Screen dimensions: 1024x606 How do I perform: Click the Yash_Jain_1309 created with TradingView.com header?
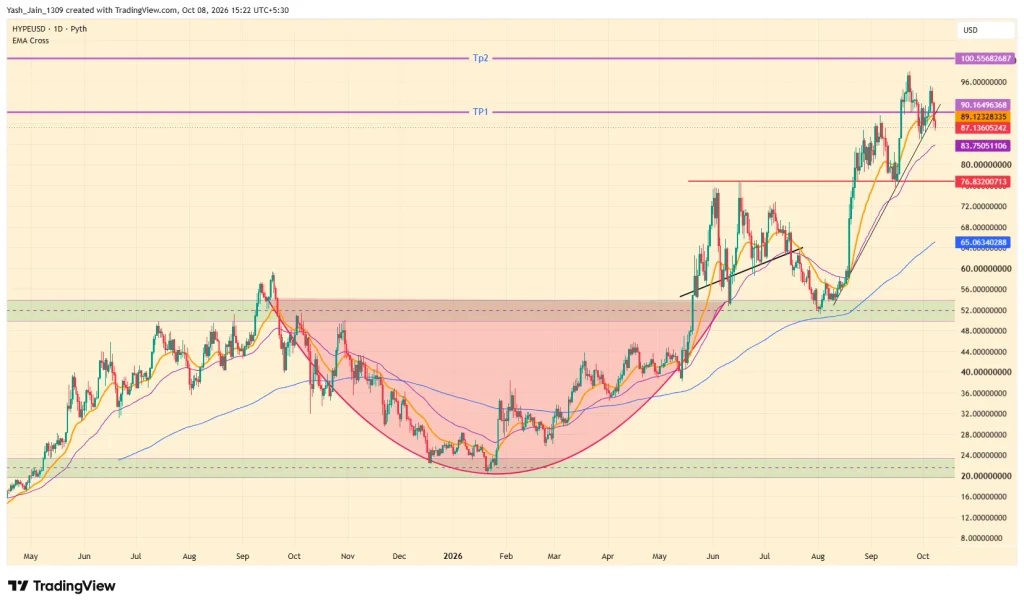click(148, 10)
